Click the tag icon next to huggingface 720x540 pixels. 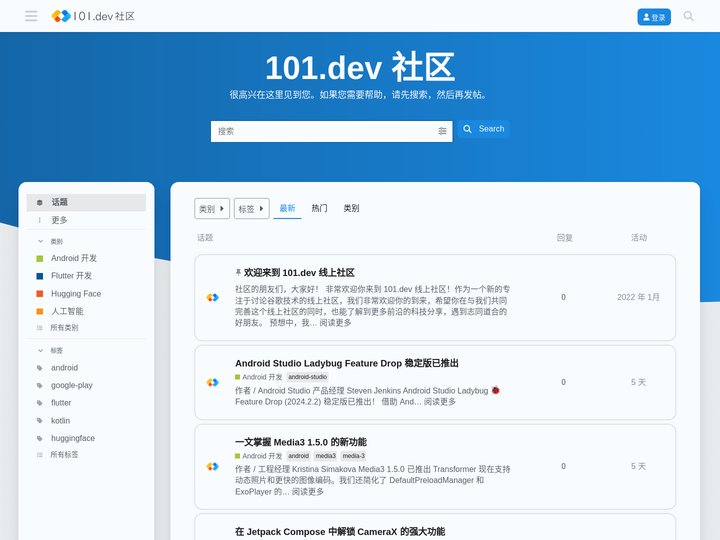tap(39, 439)
